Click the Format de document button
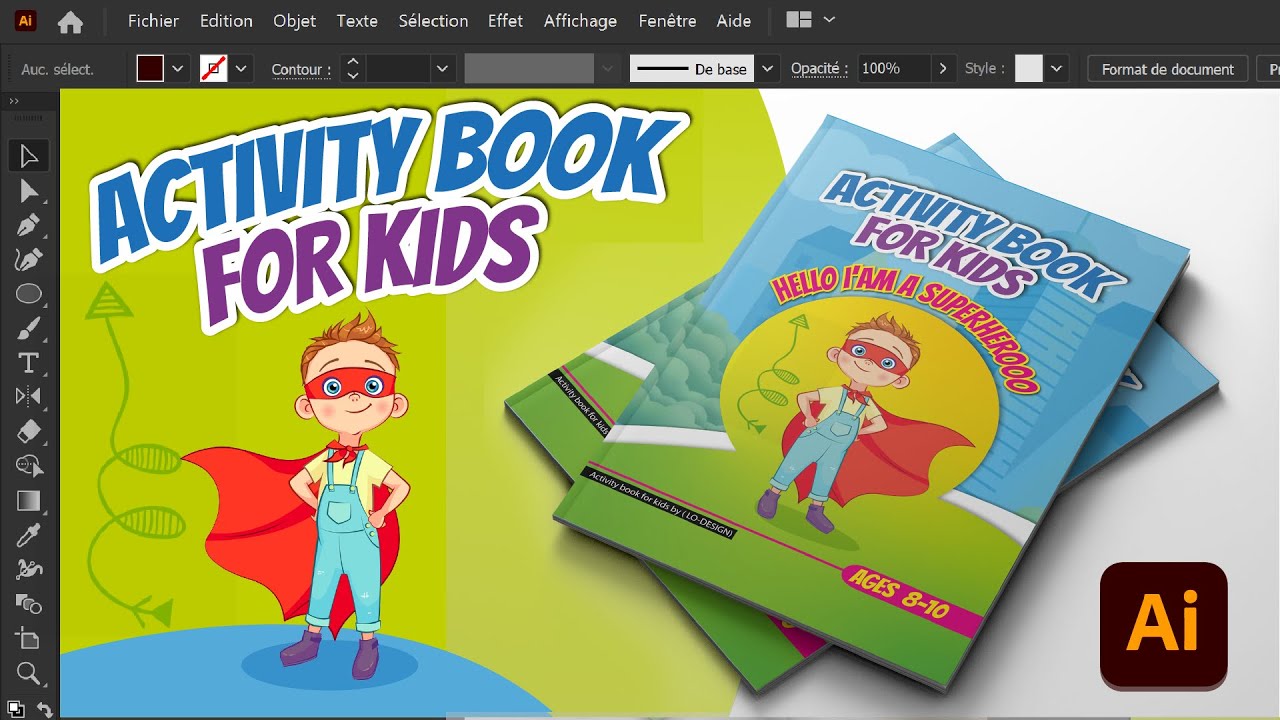1280x720 pixels. [1167, 69]
